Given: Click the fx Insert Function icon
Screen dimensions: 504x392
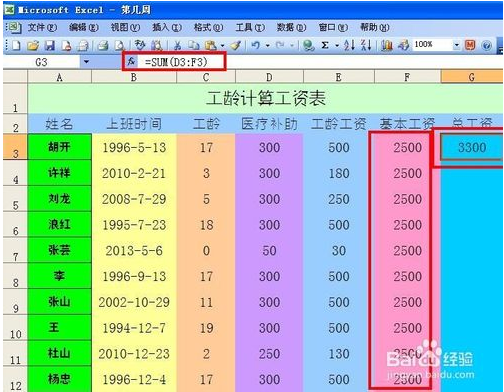Looking at the screenshot, I should (x=131, y=61).
